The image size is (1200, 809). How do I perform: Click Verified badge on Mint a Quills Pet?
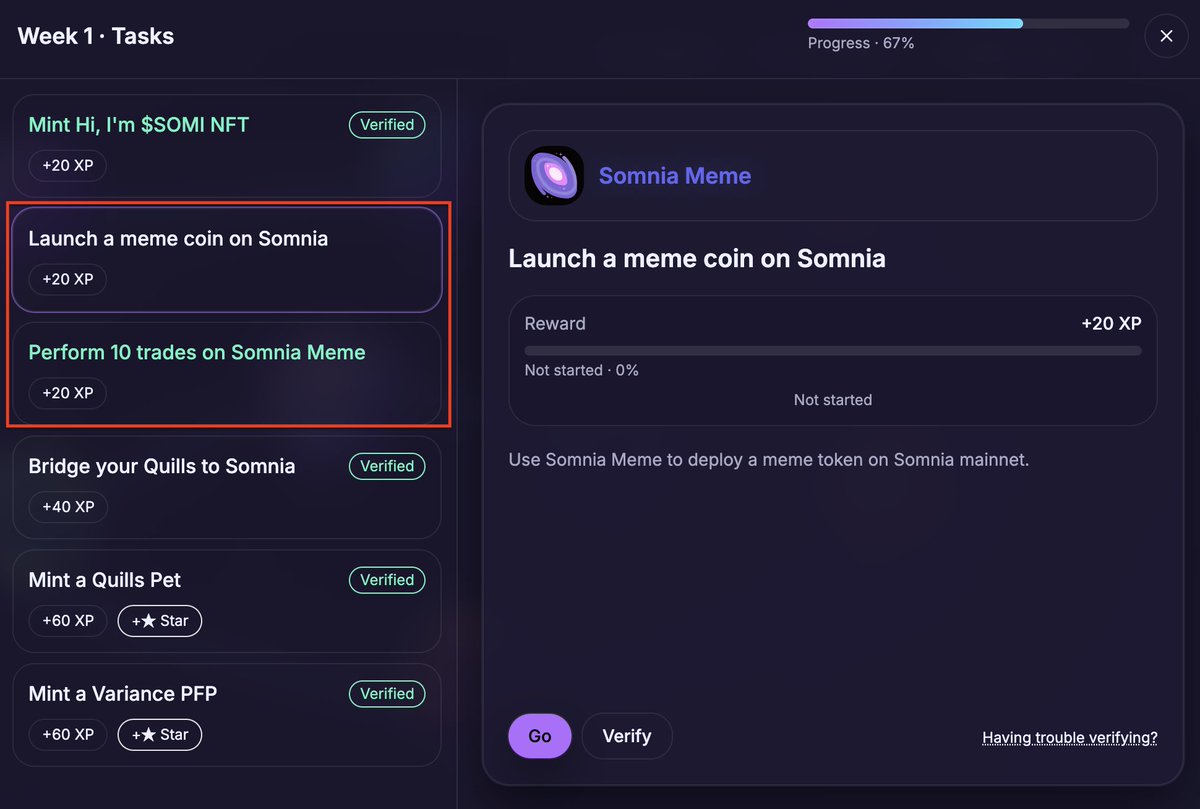pyautogui.click(x=387, y=580)
